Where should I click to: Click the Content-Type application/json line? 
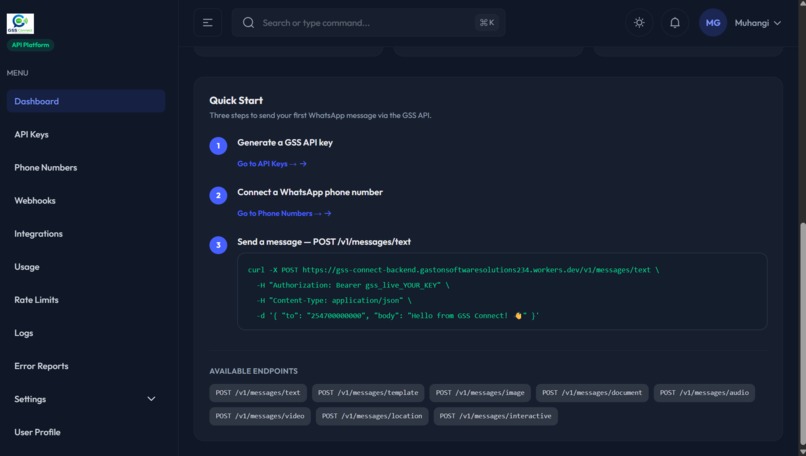(334, 300)
